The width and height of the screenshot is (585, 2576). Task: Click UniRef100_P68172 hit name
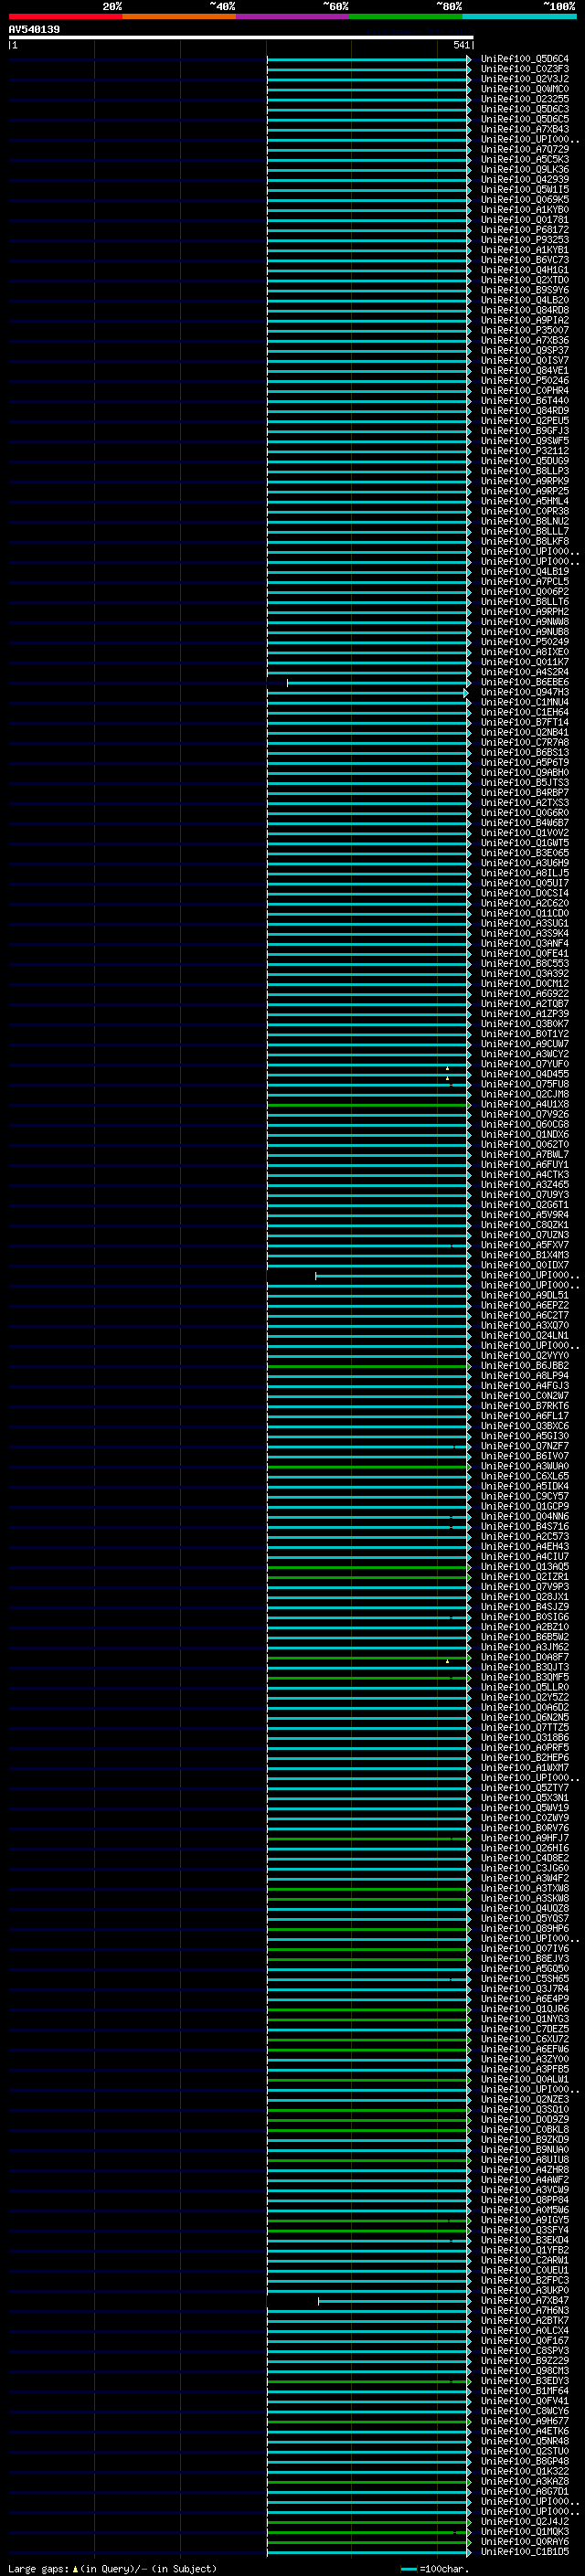tap(525, 230)
